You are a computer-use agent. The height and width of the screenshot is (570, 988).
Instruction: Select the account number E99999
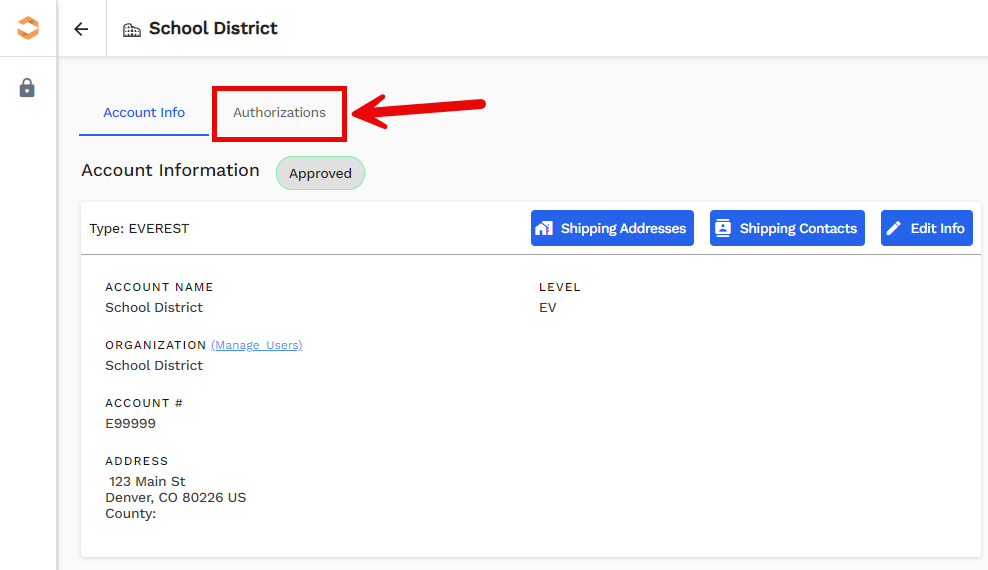pos(130,423)
